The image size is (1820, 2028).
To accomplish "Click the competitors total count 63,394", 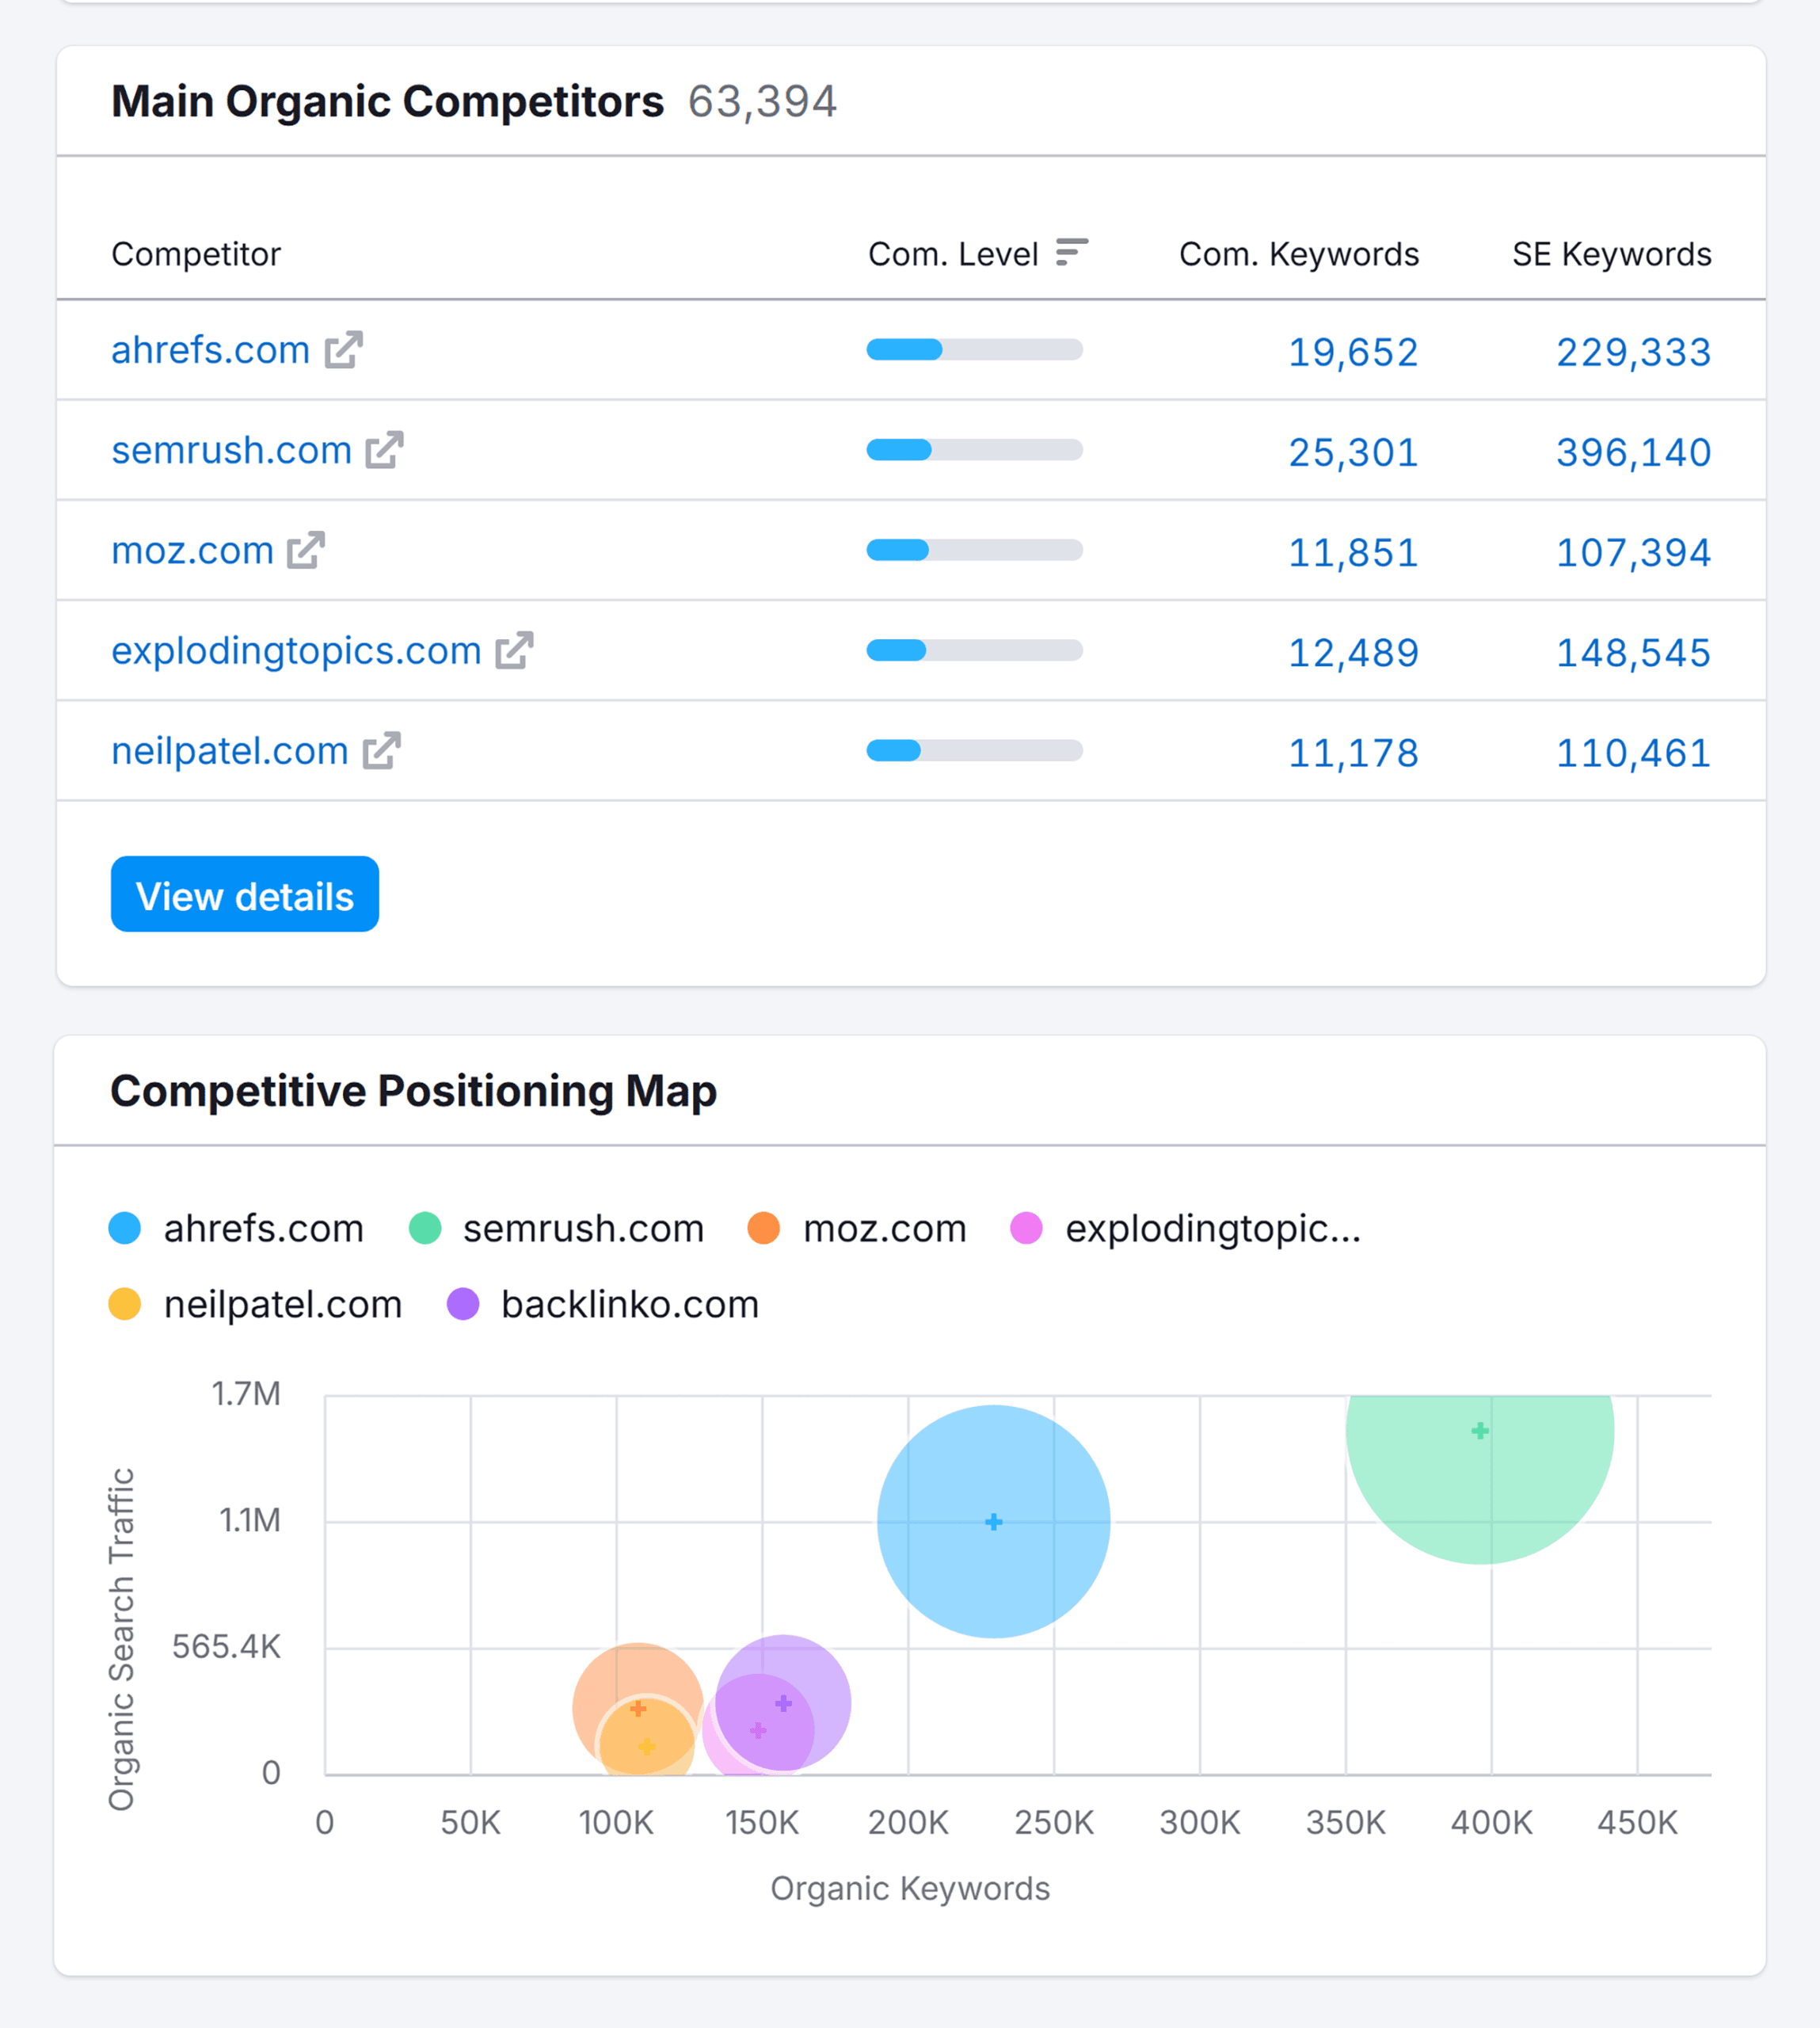I will click(762, 101).
